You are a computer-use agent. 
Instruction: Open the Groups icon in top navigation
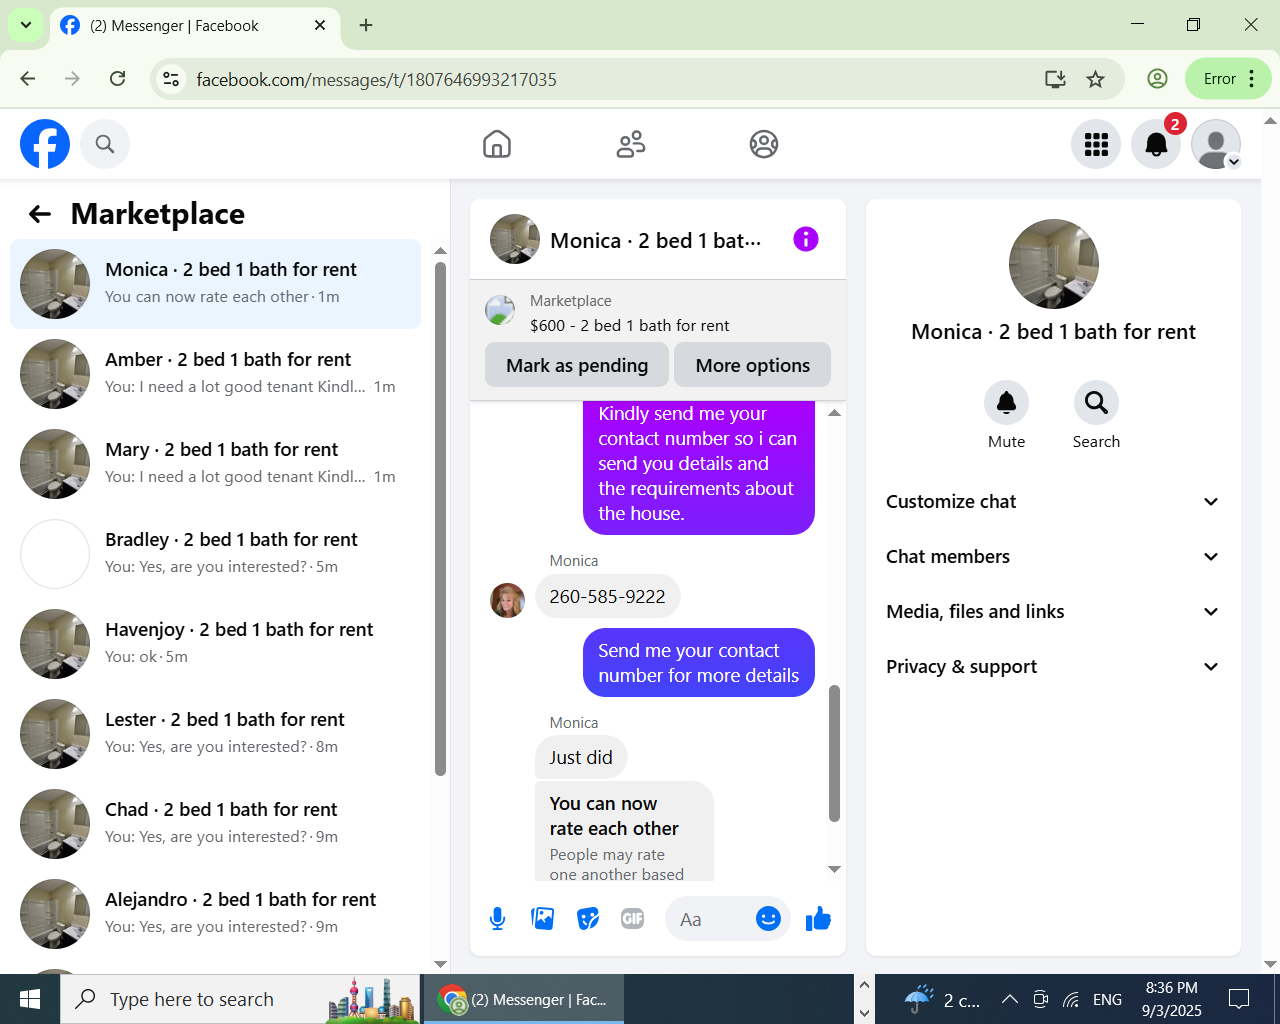[x=764, y=144]
